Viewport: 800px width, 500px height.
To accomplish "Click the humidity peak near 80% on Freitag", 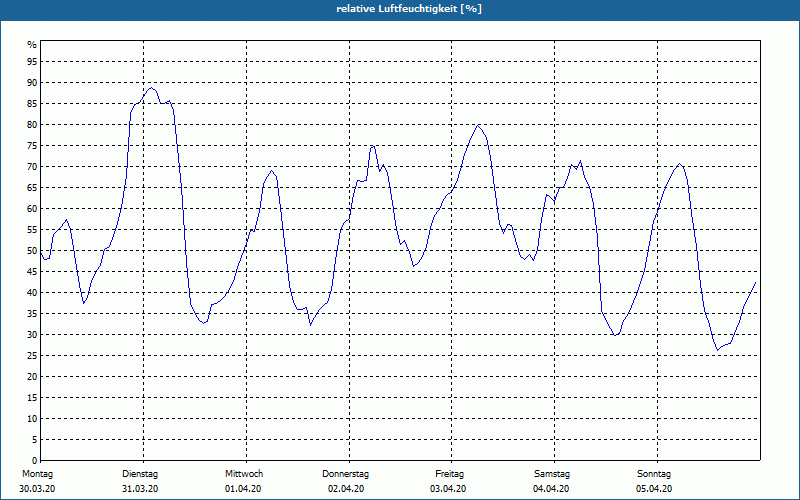I will pos(478,125).
